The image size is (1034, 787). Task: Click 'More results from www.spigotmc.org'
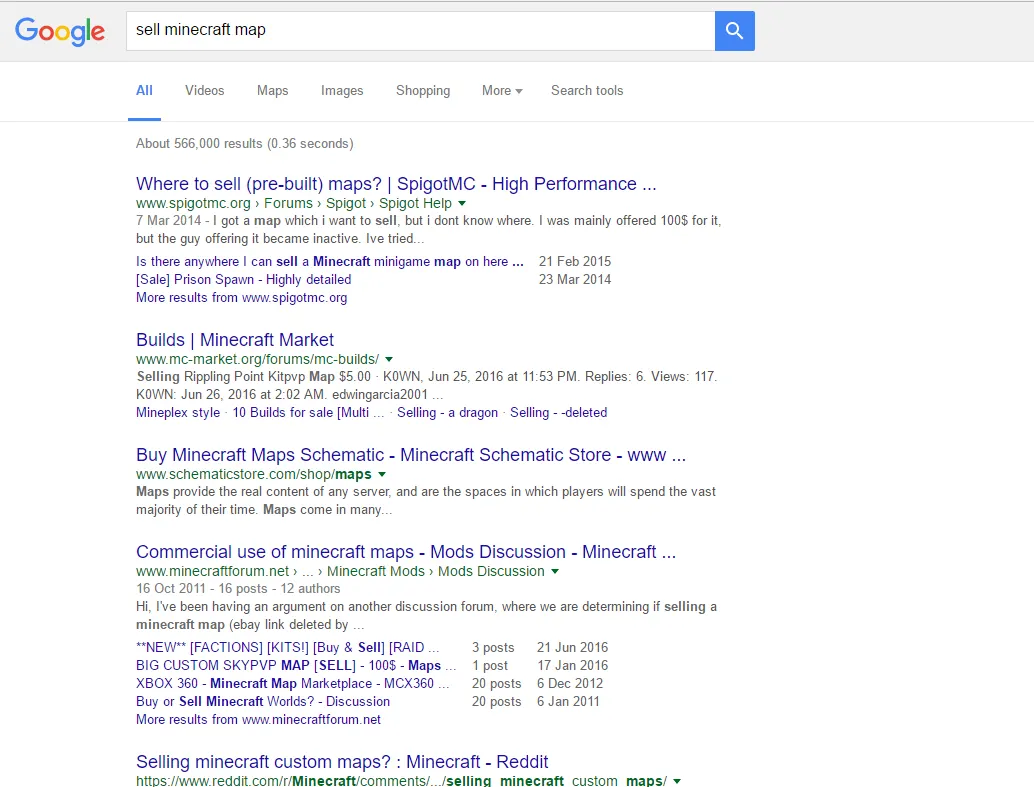[241, 298]
